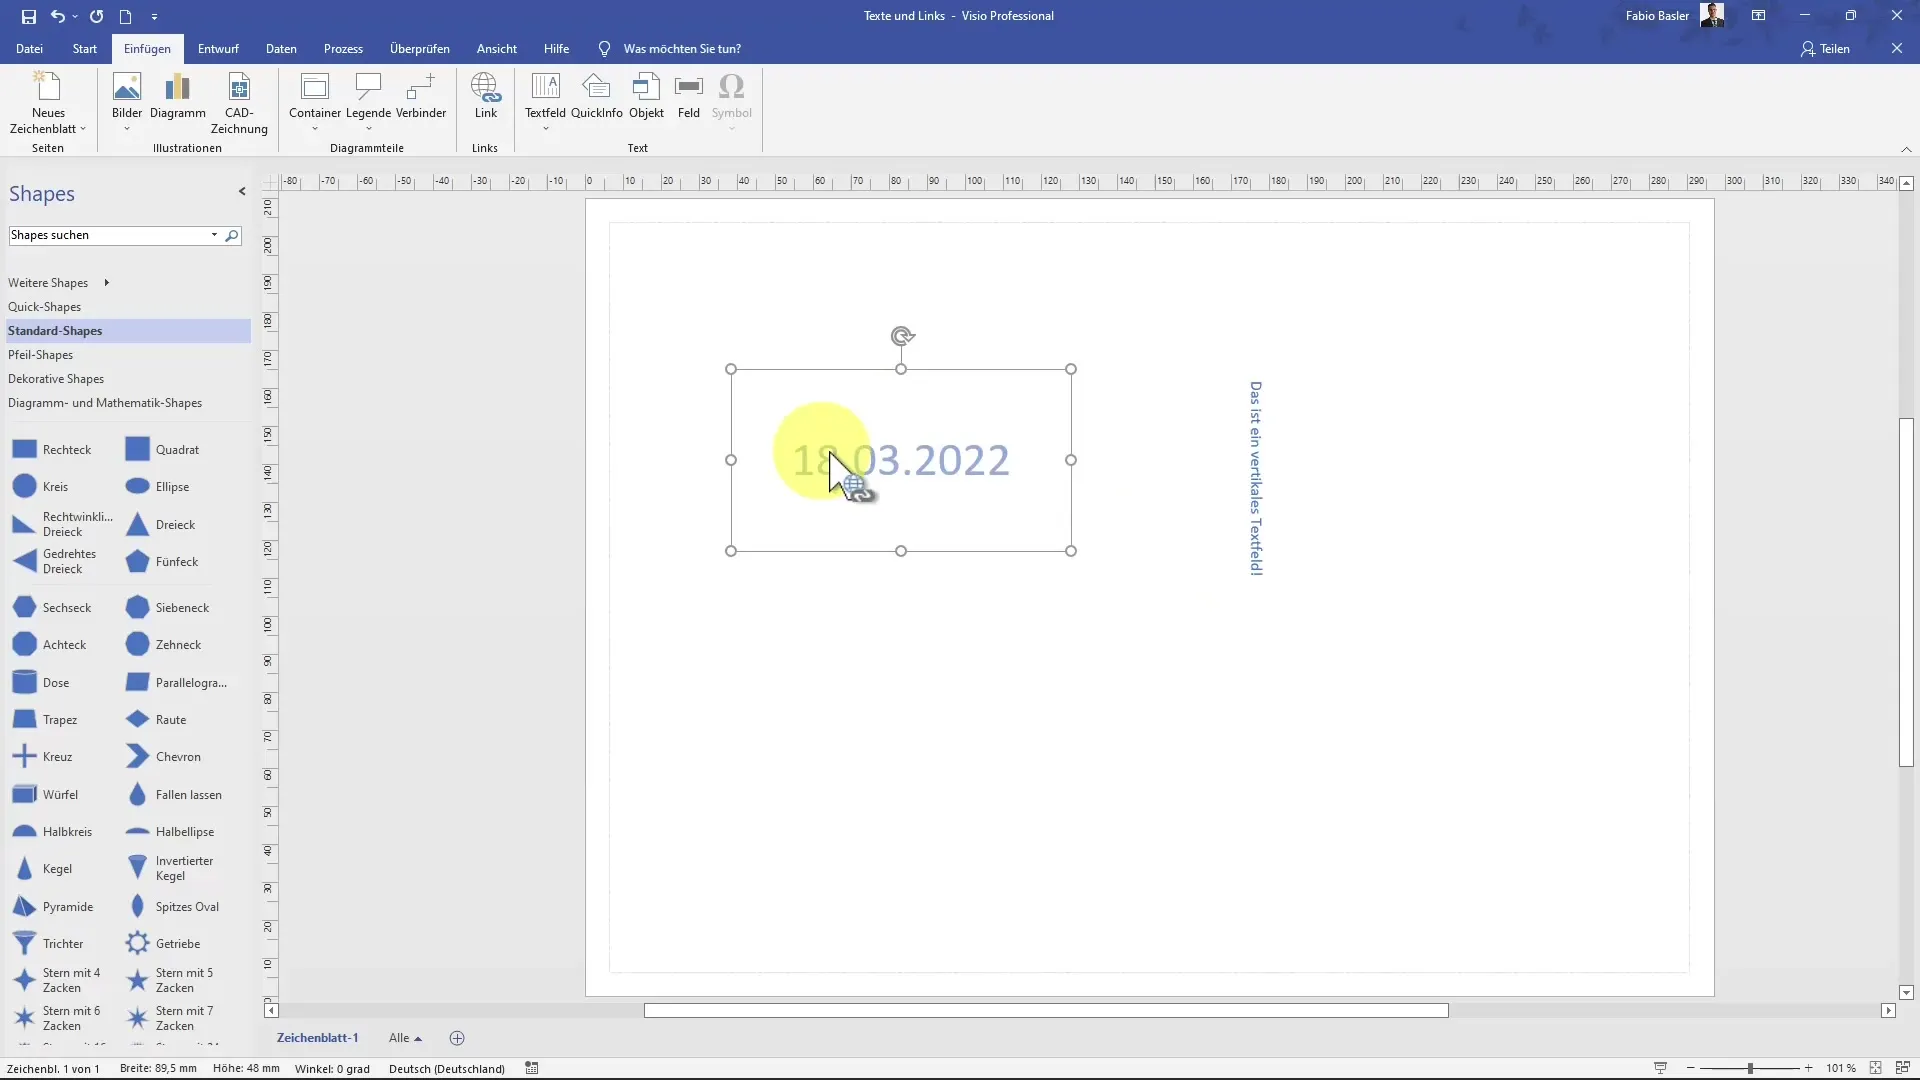Switch to the Zeichenblatt-1 page tab
The height and width of the screenshot is (1080, 1920).
317,1038
